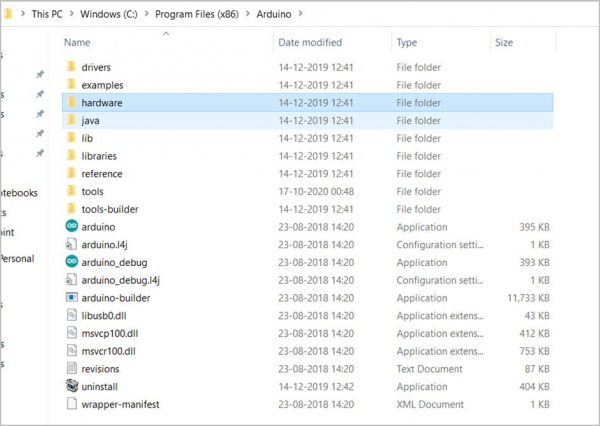This screenshot has width=600, height=426.
Task: Click the arduino-builder application icon
Action: (x=72, y=297)
